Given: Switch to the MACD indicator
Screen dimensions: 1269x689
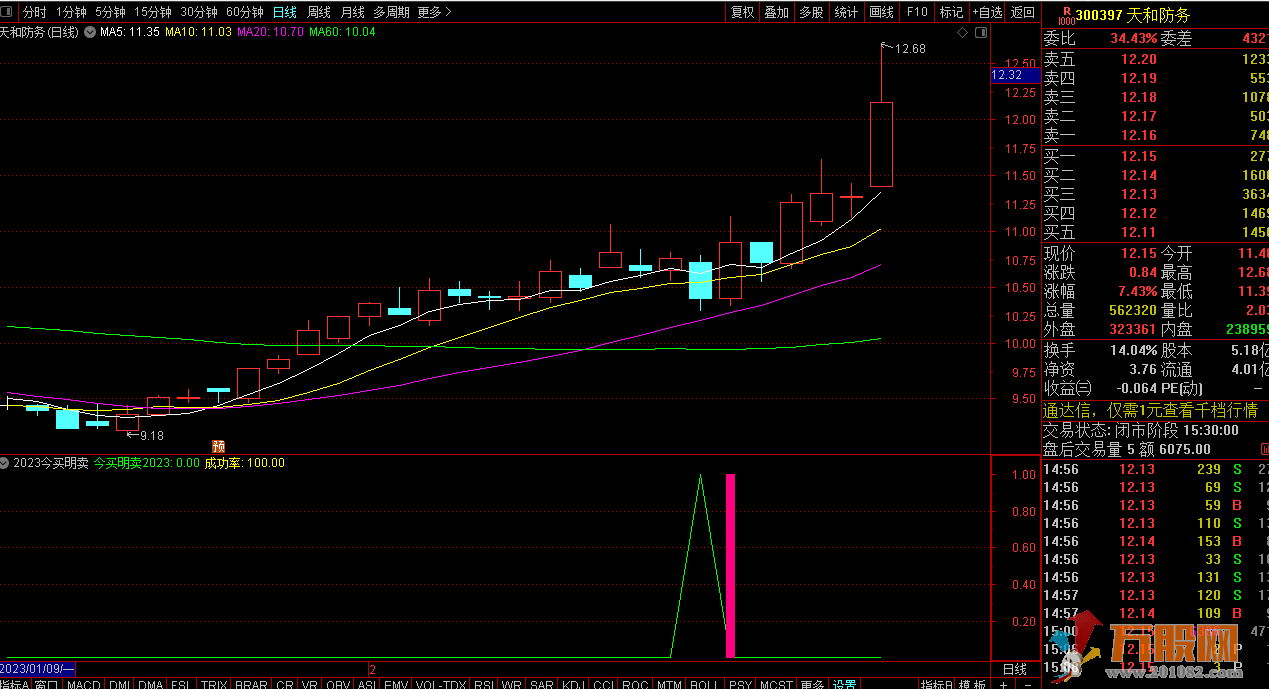Looking at the screenshot, I should 83,685.
